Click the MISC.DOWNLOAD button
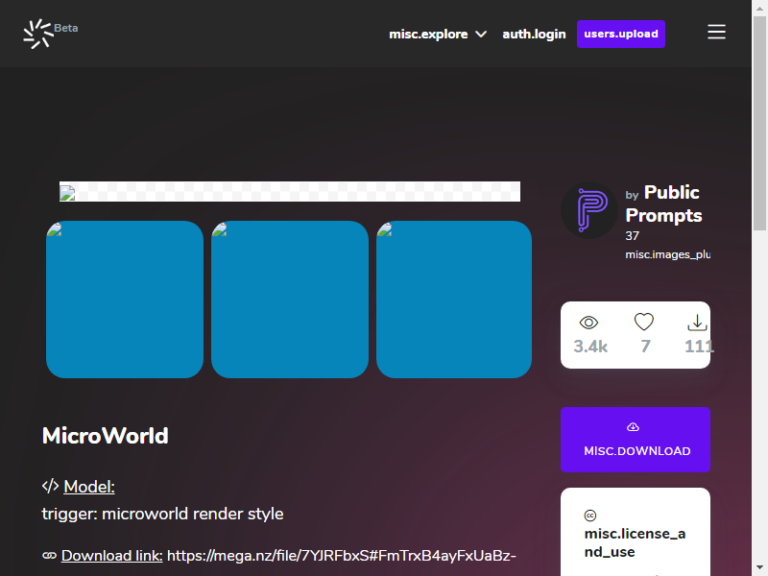This screenshot has height=576, width=768. tap(635, 439)
